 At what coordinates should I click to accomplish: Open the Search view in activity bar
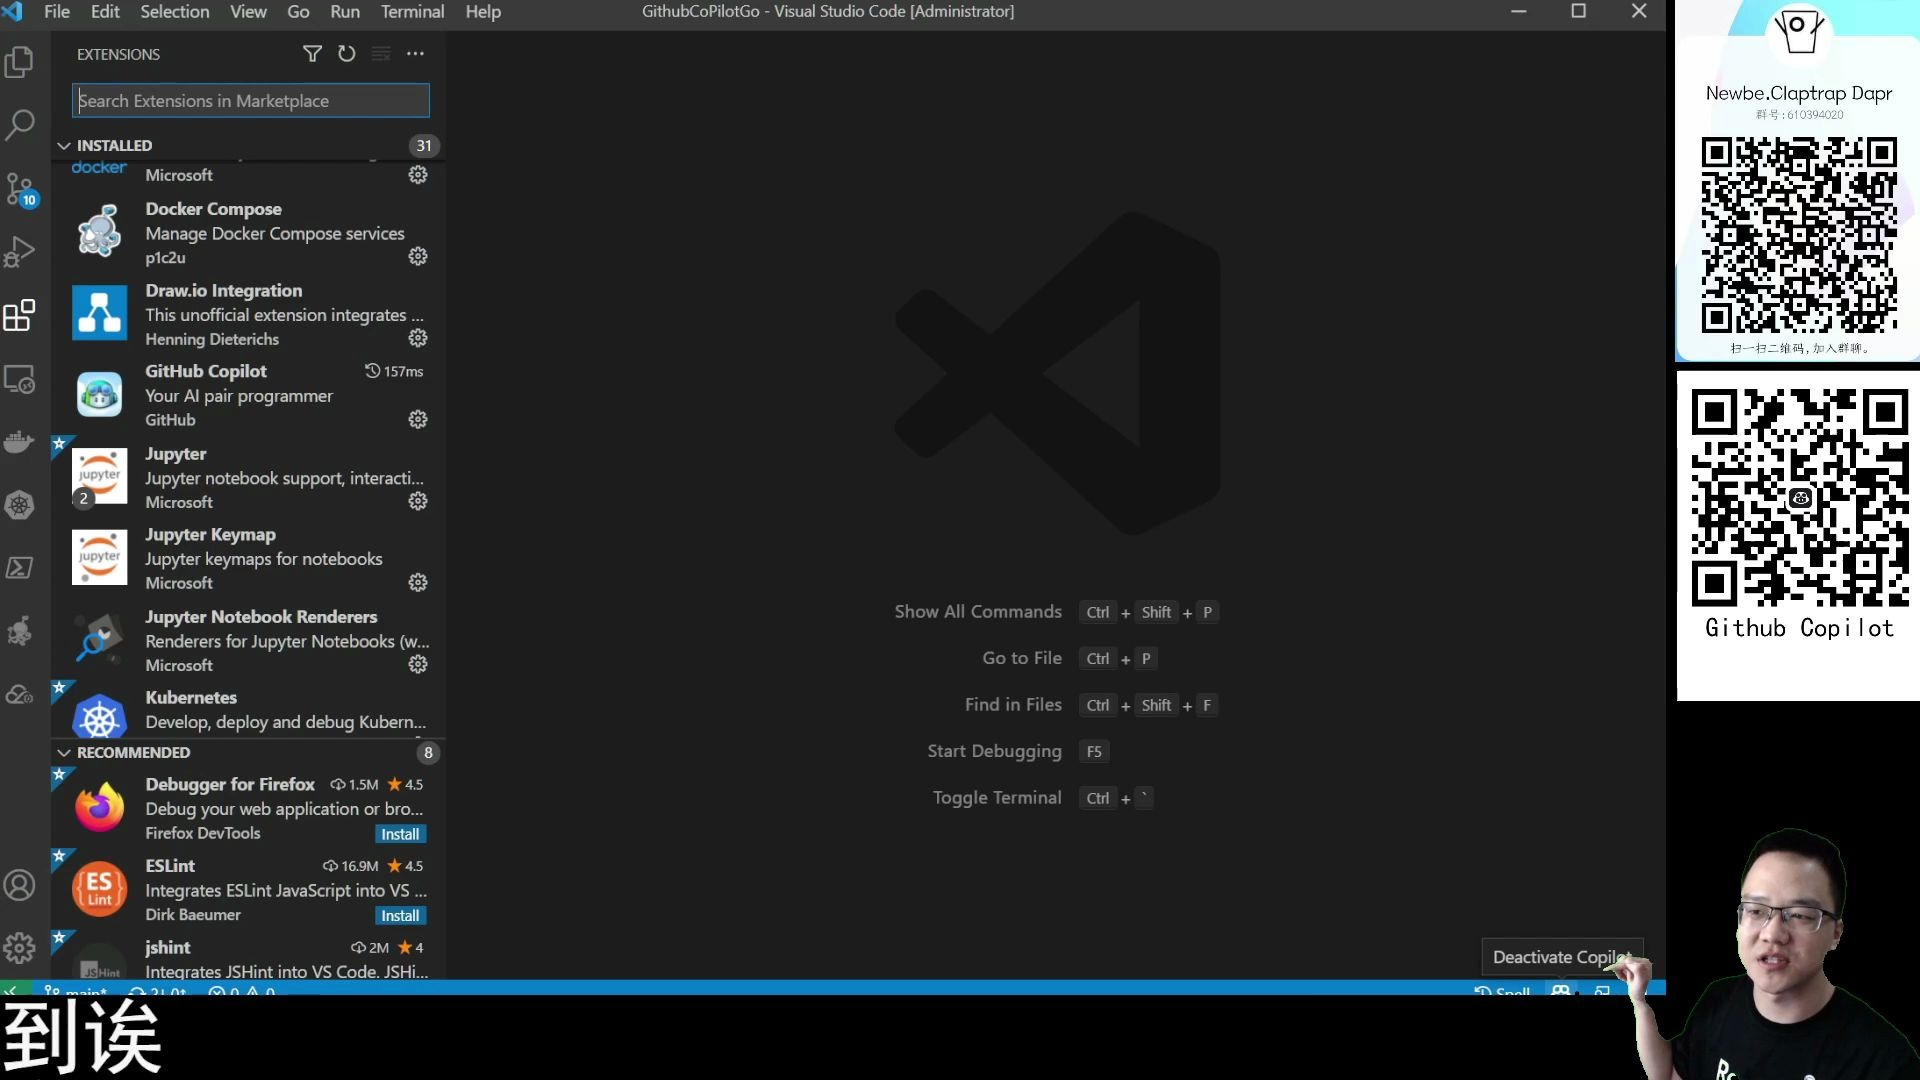pos(20,125)
